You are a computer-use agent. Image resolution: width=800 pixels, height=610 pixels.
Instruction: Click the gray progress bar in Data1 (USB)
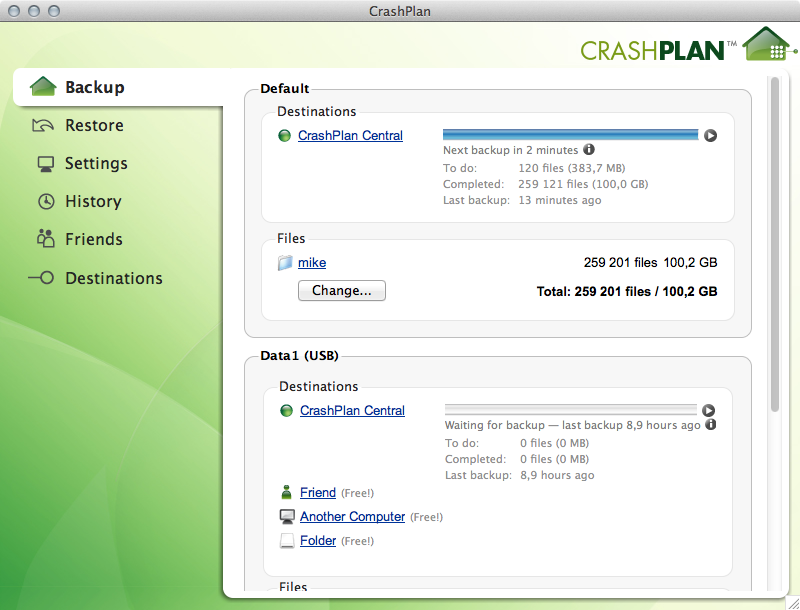pos(570,410)
